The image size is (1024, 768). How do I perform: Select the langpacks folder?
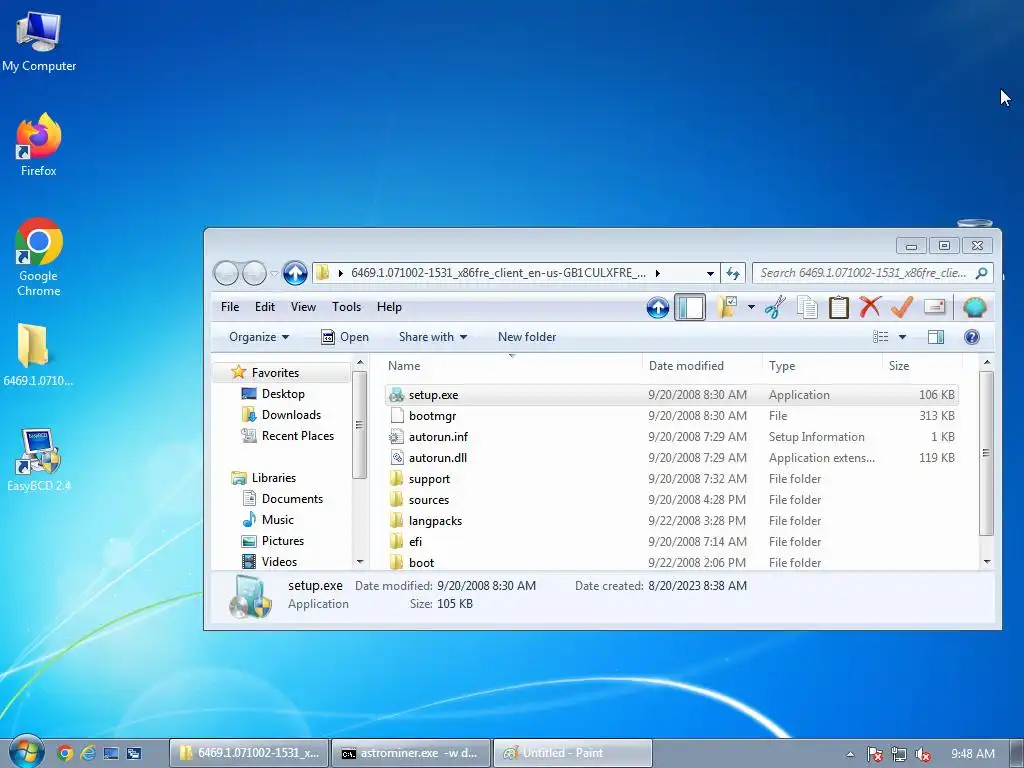click(x=435, y=520)
